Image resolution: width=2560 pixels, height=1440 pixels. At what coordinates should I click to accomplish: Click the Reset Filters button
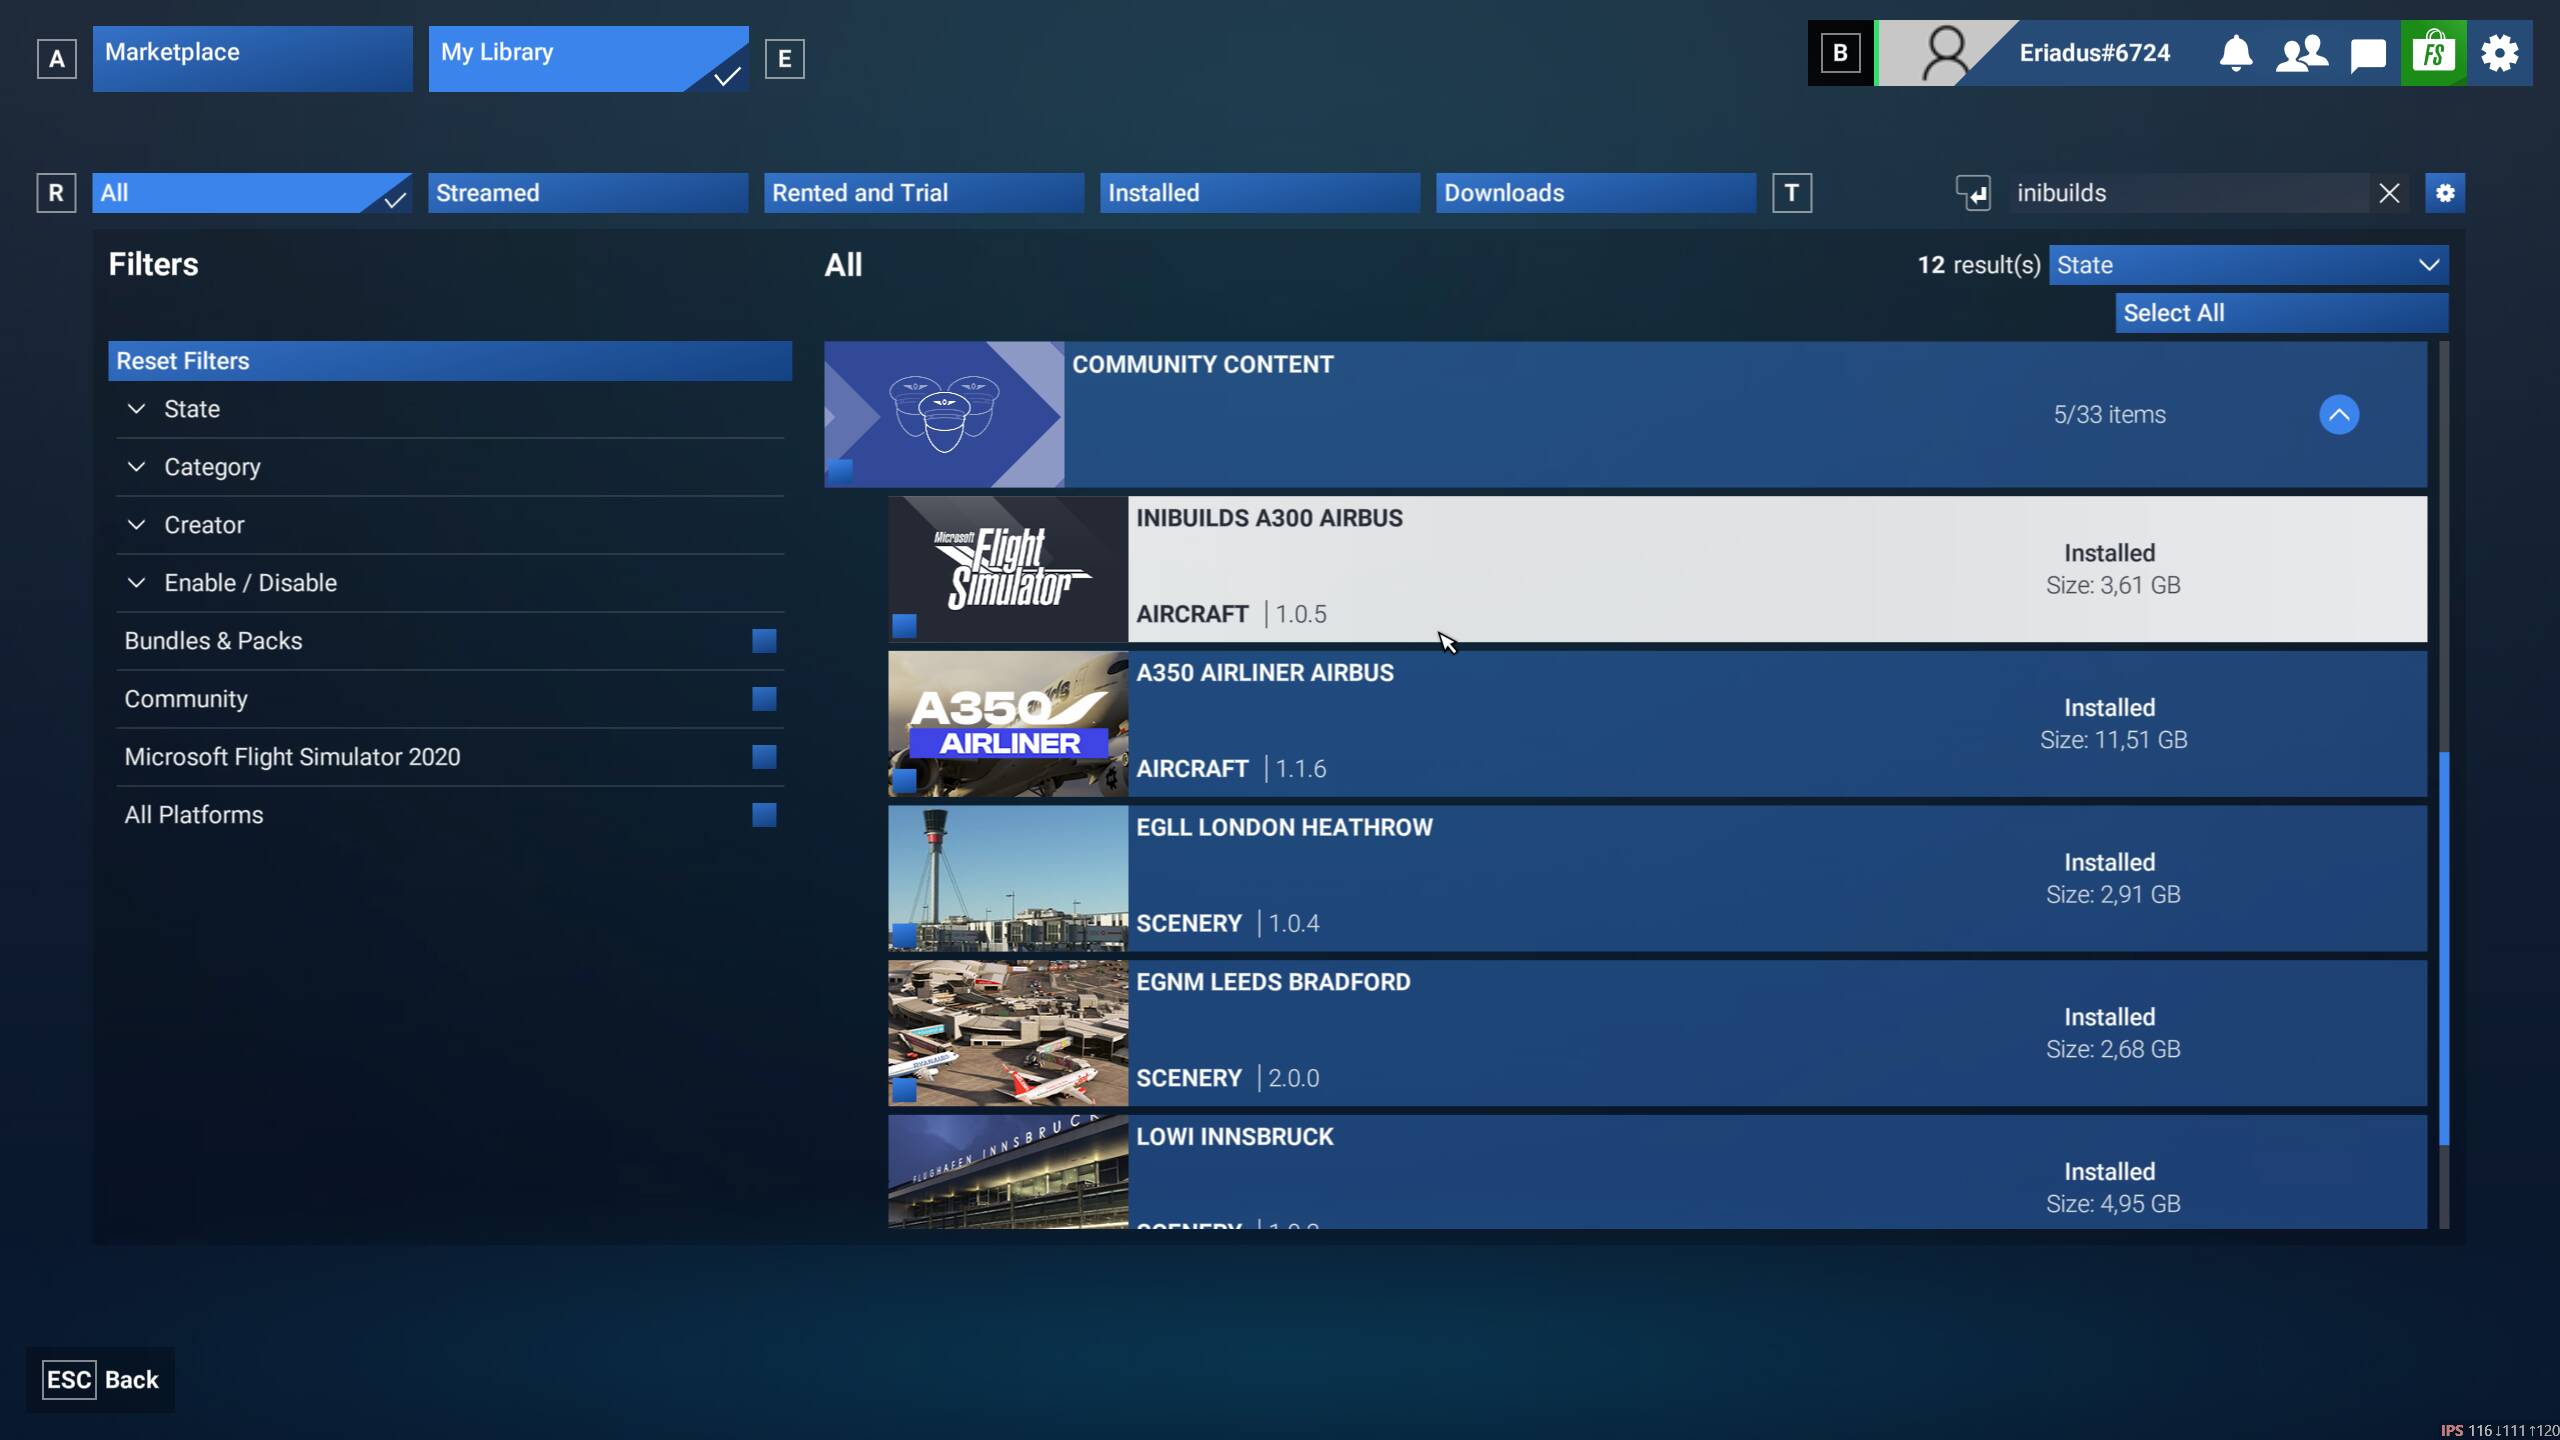click(449, 361)
